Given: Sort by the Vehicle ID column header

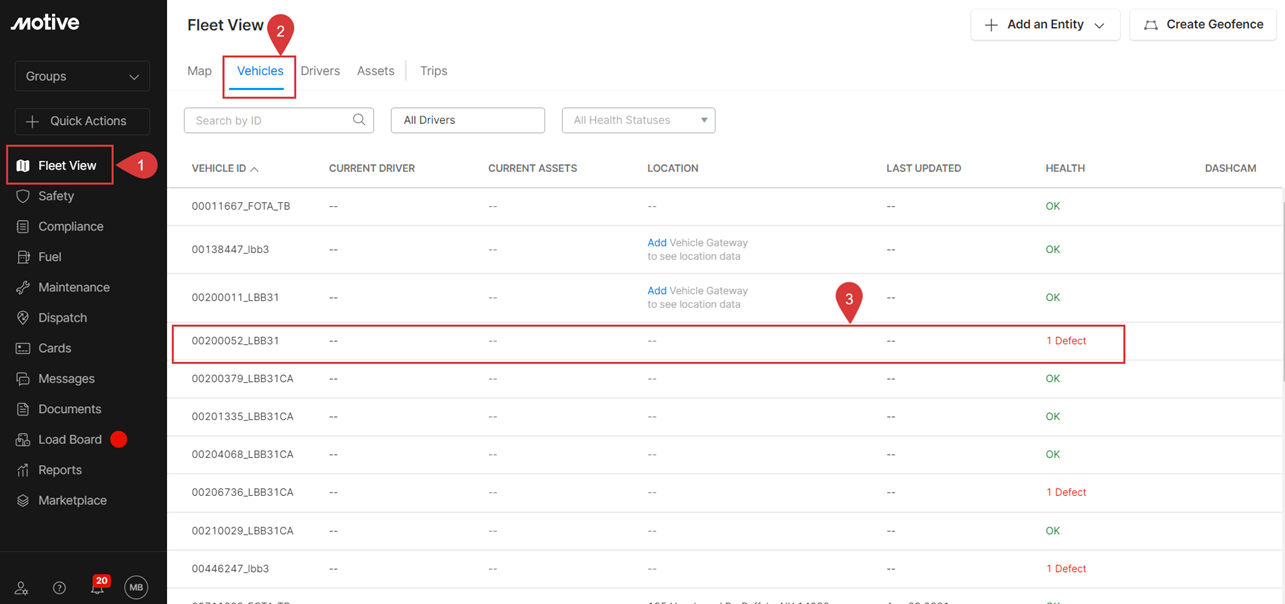Looking at the screenshot, I should click(x=219, y=168).
